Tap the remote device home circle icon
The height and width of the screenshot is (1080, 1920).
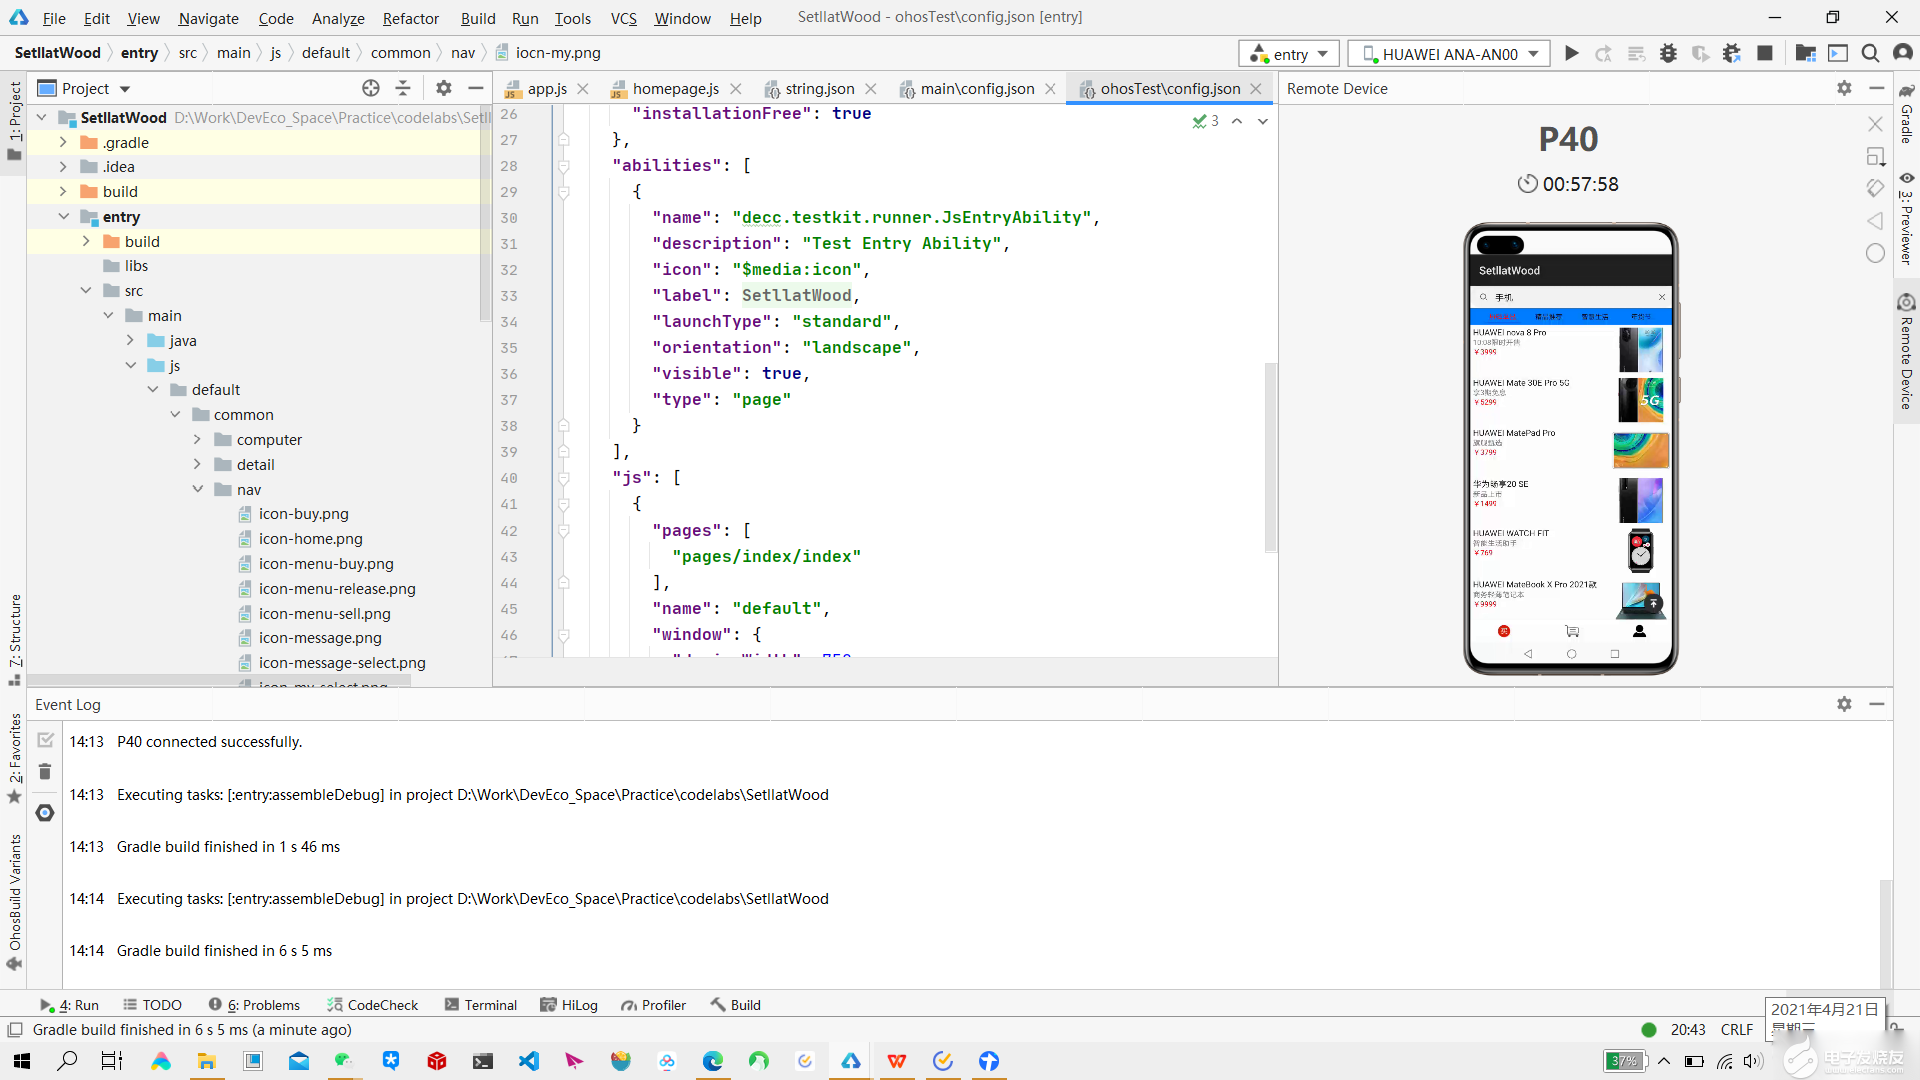click(x=1875, y=253)
